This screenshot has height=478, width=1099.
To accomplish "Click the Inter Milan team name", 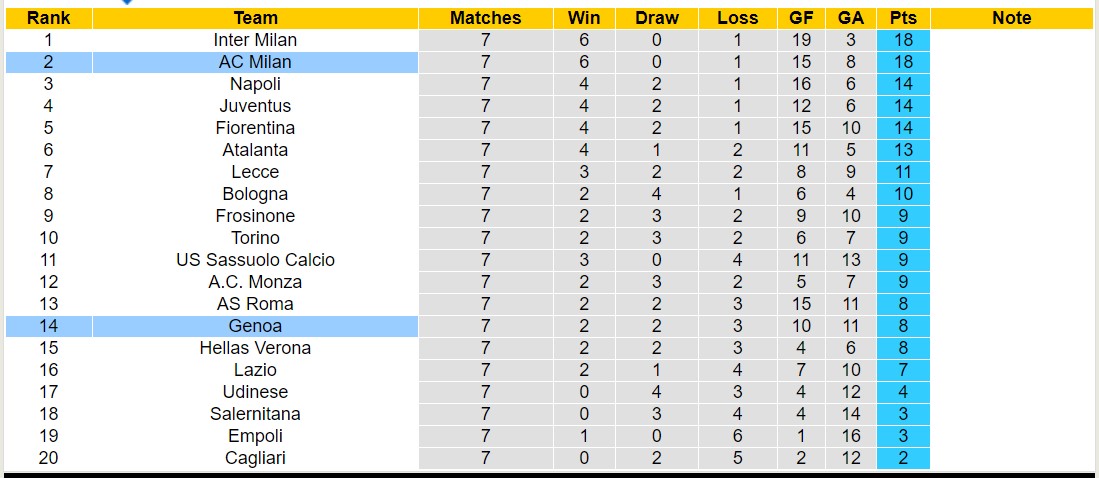I will click(255, 40).
